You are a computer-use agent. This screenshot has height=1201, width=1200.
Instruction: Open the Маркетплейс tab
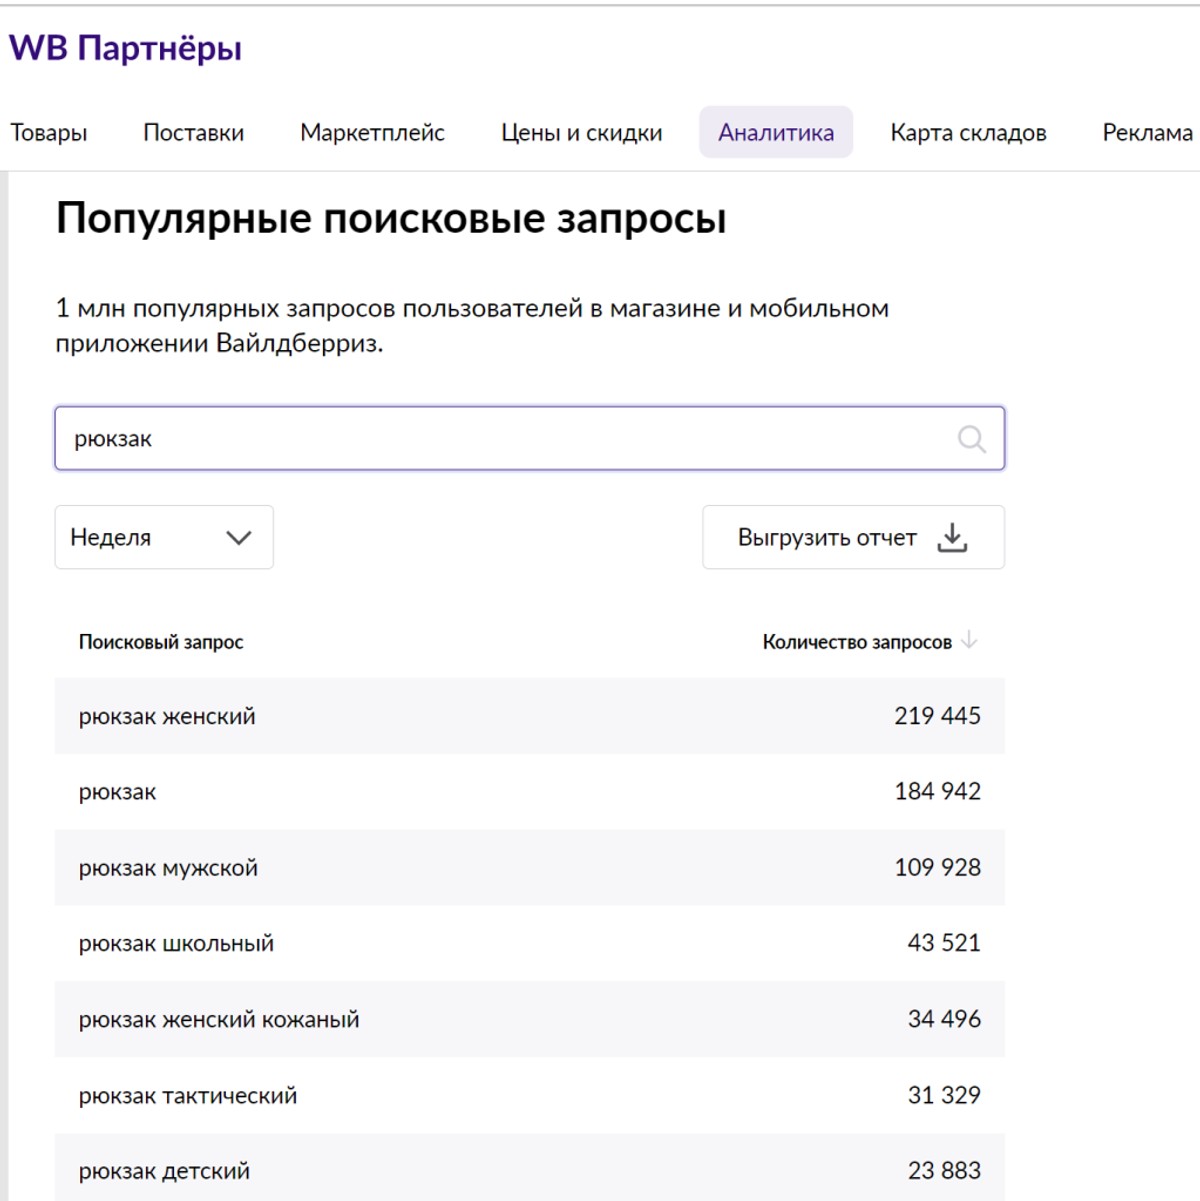372,133
